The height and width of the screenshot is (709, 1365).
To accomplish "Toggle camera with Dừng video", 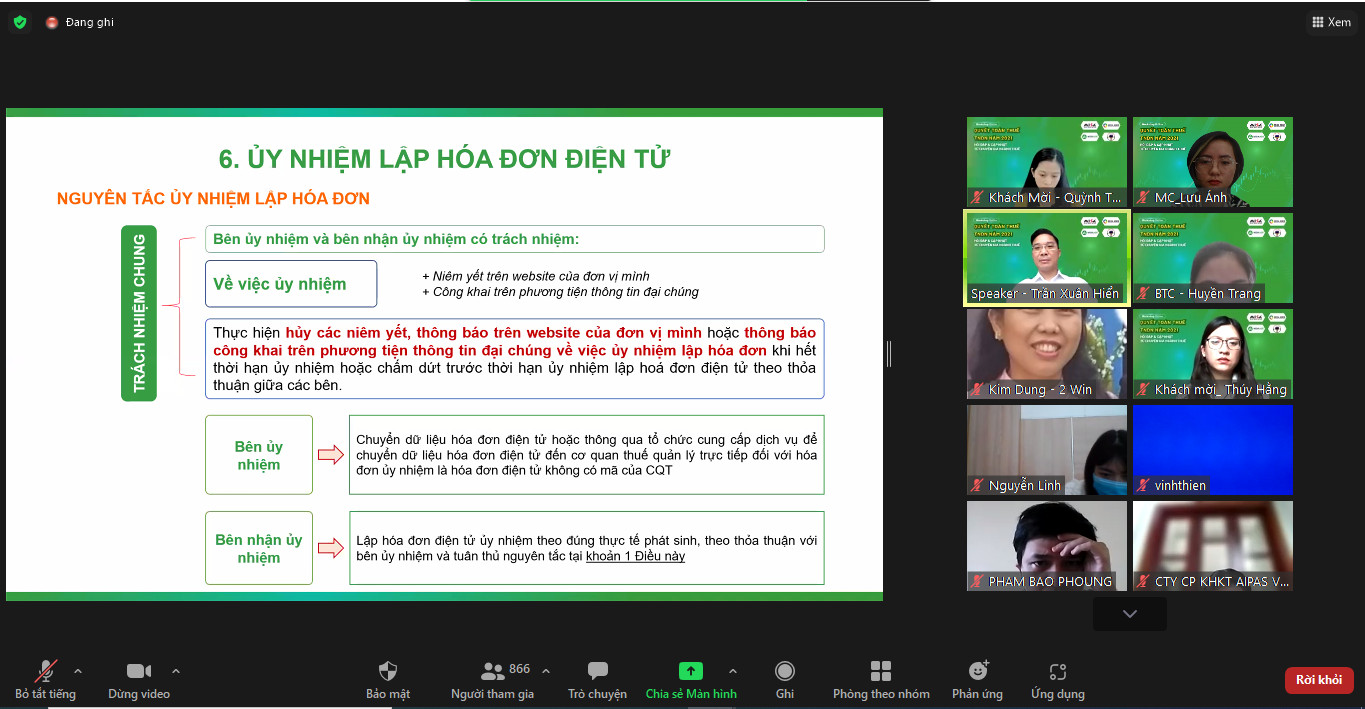I will coord(139,679).
